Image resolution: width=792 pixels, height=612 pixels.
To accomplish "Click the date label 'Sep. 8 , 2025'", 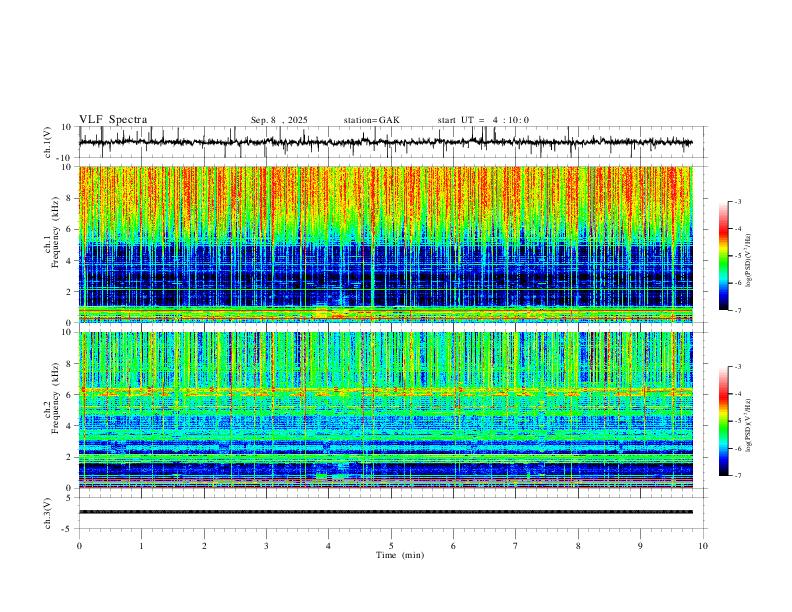I will [x=279, y=120].
